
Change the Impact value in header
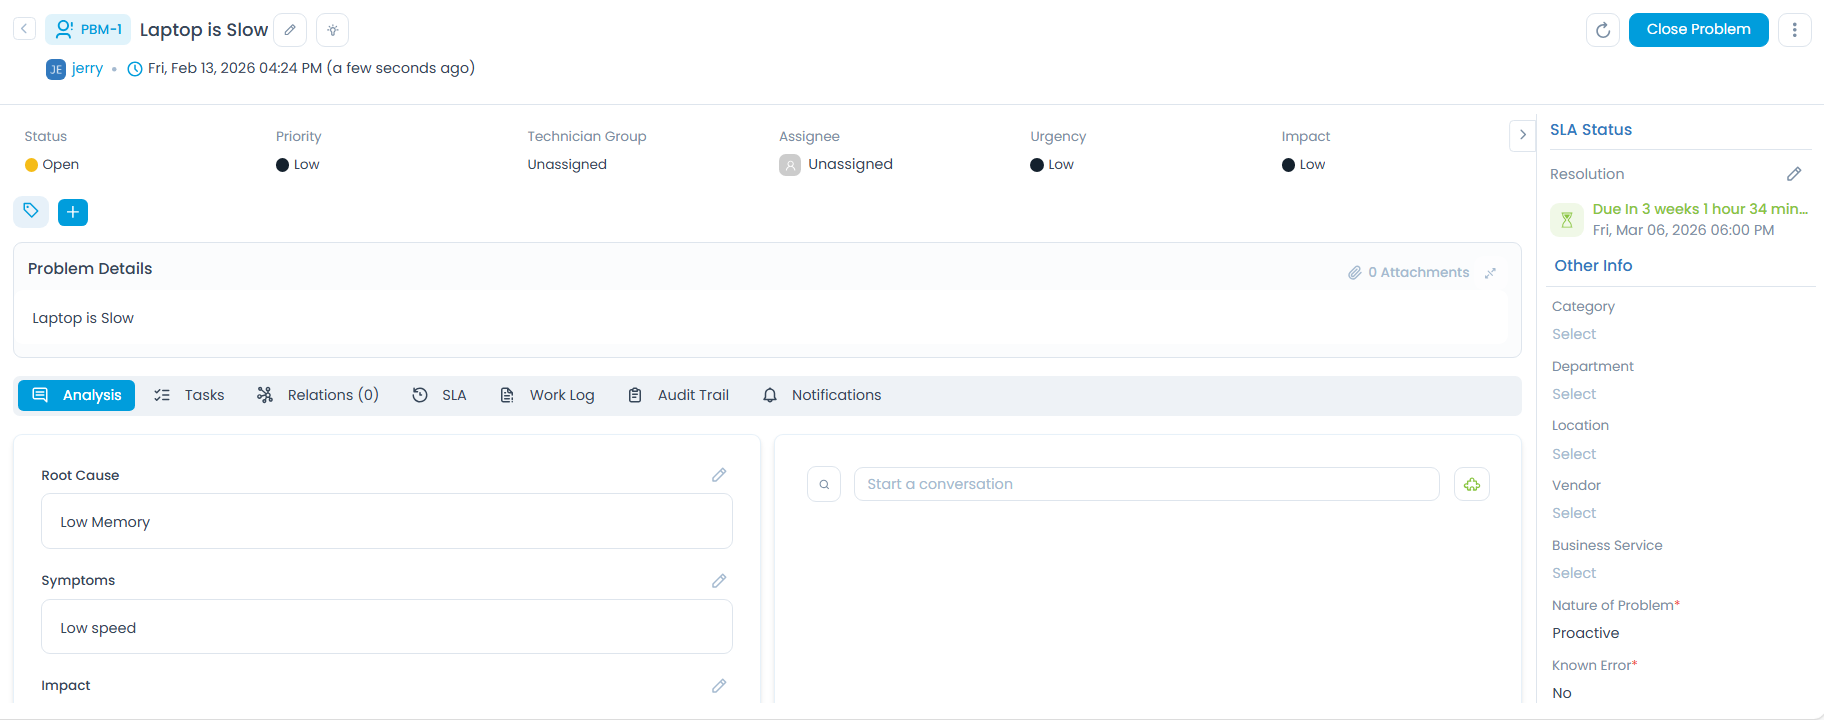click(x=1303, y=165)
